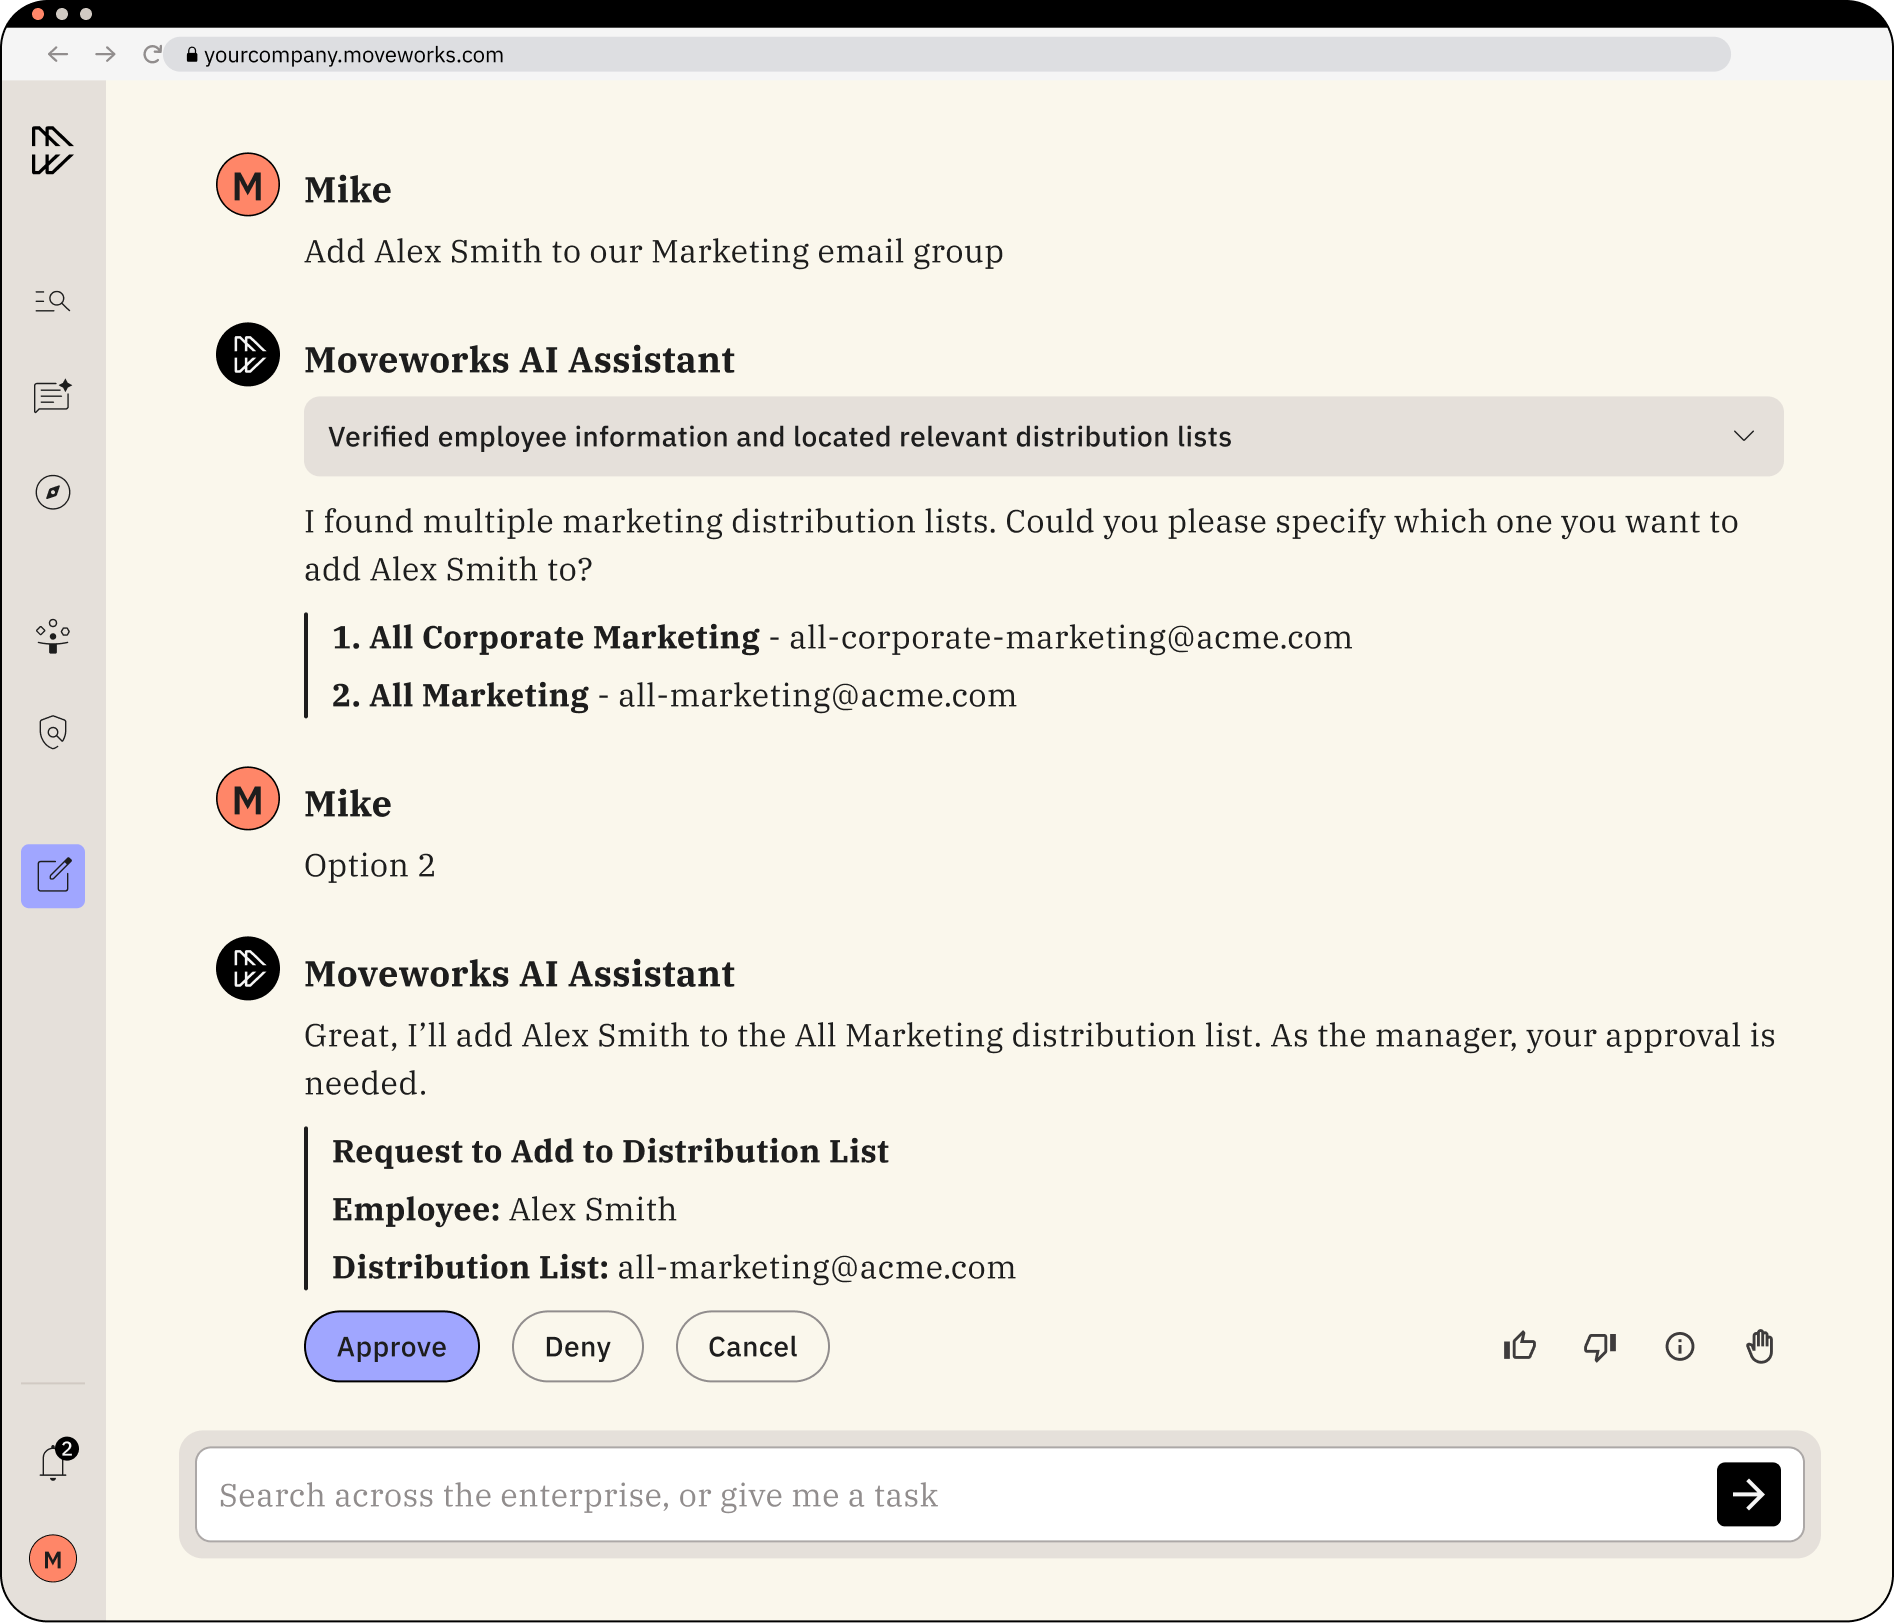Reload the page in browser toolbar
Viewport: 1894px width, 1623px height.
pos(151,54)
